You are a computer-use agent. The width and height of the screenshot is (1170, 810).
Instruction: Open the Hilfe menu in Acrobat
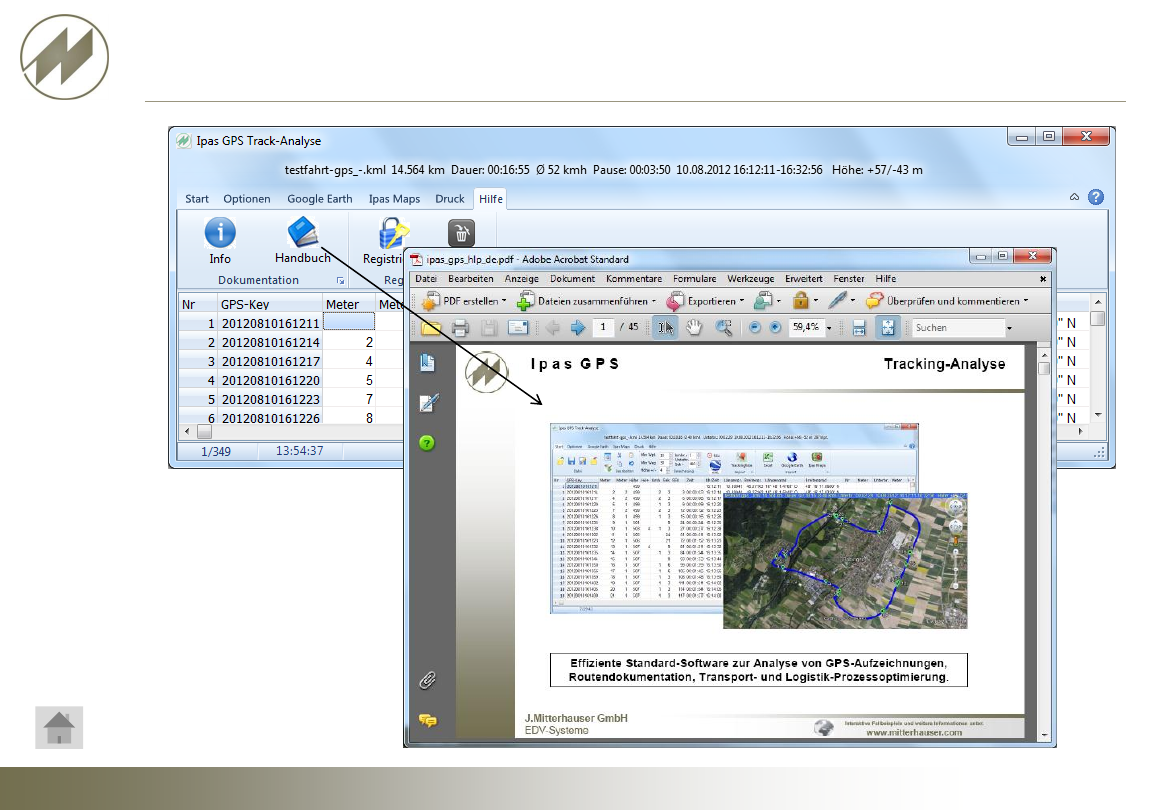pos(886,279)
